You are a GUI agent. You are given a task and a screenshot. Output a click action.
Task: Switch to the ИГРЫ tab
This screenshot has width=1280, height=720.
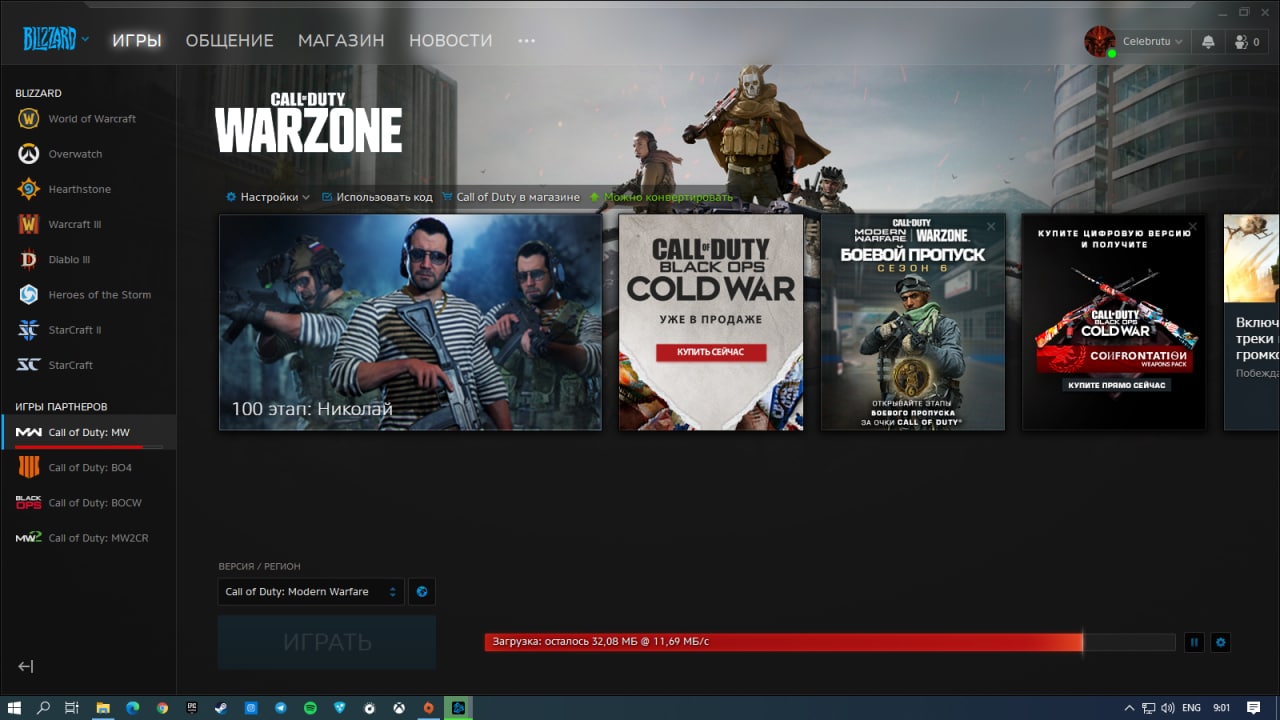(x=137, y=41)
